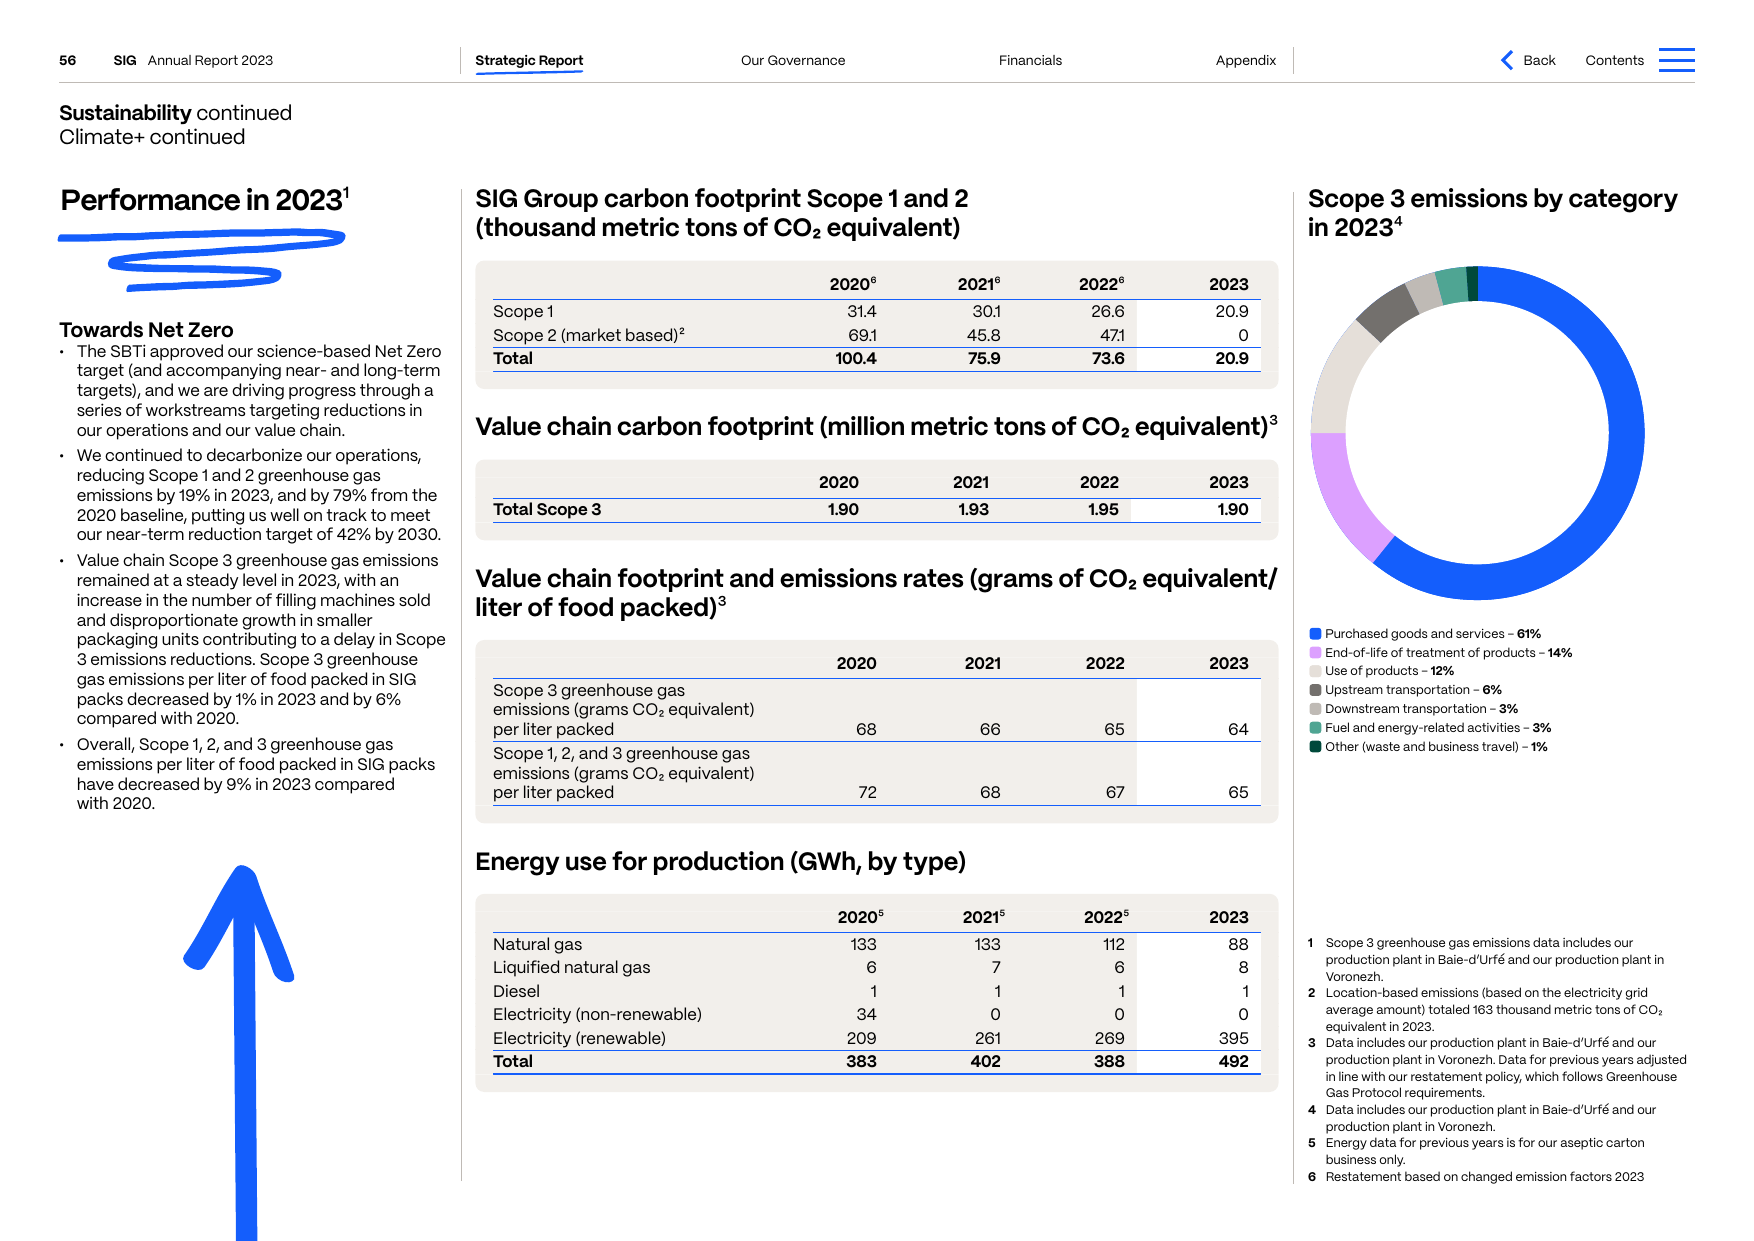The height and width of the screenshot is (1241, 1754).
Task: Click the Contents link label
Action: [x=1614, y=60]
